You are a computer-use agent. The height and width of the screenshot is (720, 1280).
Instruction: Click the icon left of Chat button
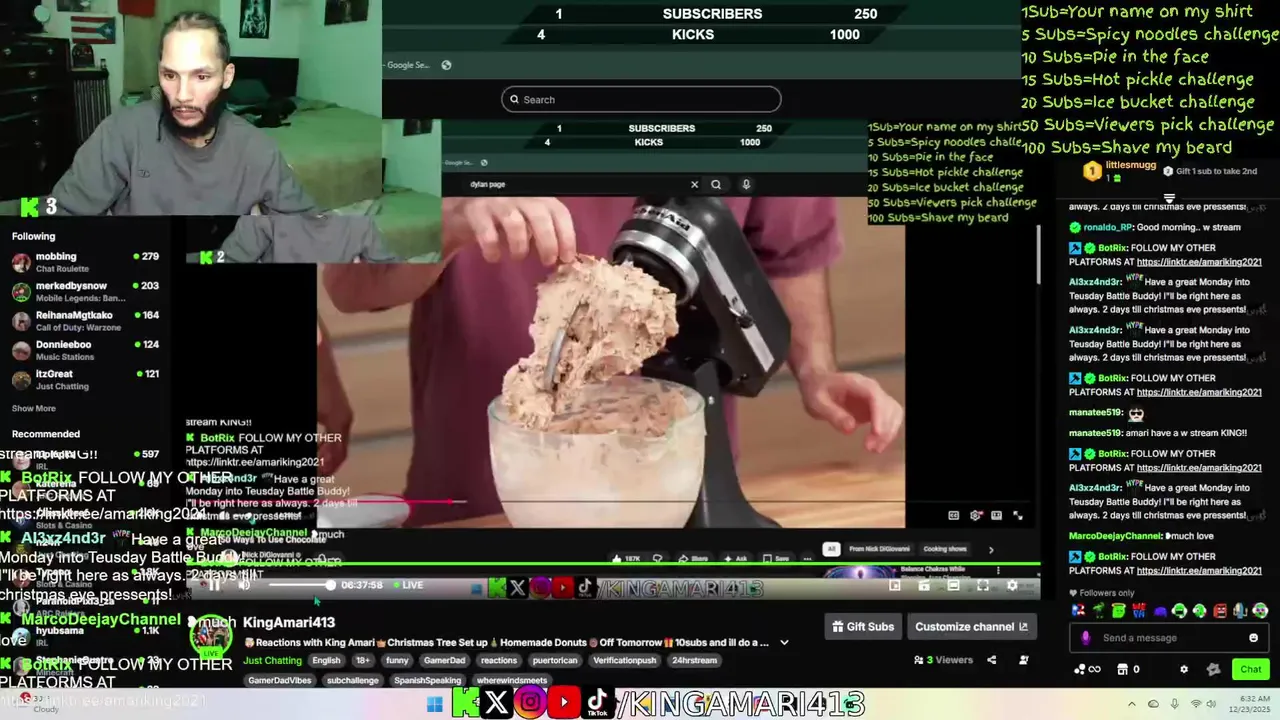click(x=1214, y=669)
